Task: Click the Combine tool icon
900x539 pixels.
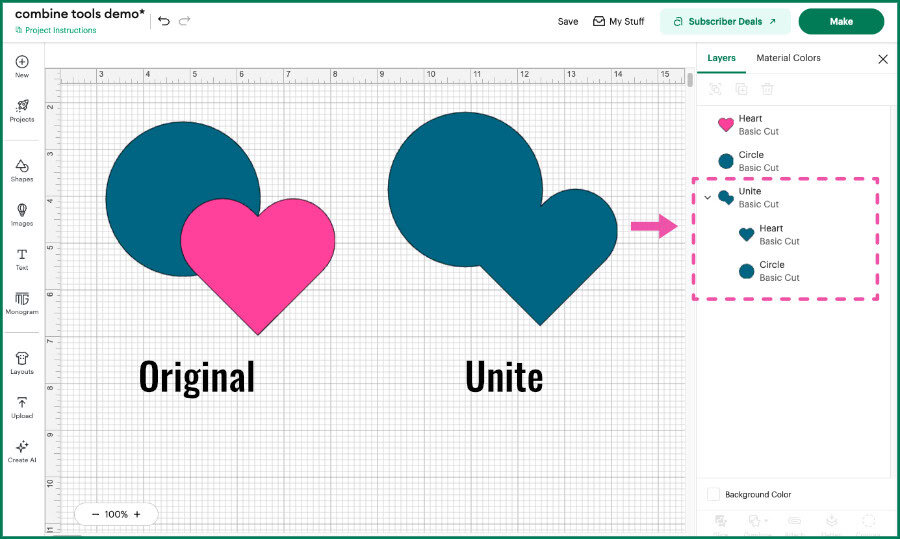Action: point(754,521)
